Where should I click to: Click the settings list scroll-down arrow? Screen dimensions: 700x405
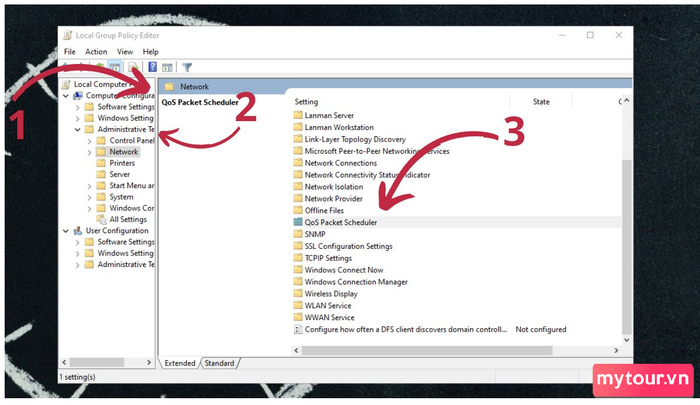point(626,340)
